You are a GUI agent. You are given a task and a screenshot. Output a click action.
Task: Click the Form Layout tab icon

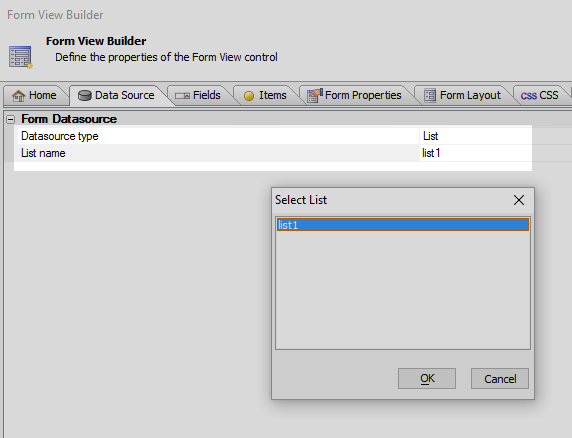coord(430,96)
